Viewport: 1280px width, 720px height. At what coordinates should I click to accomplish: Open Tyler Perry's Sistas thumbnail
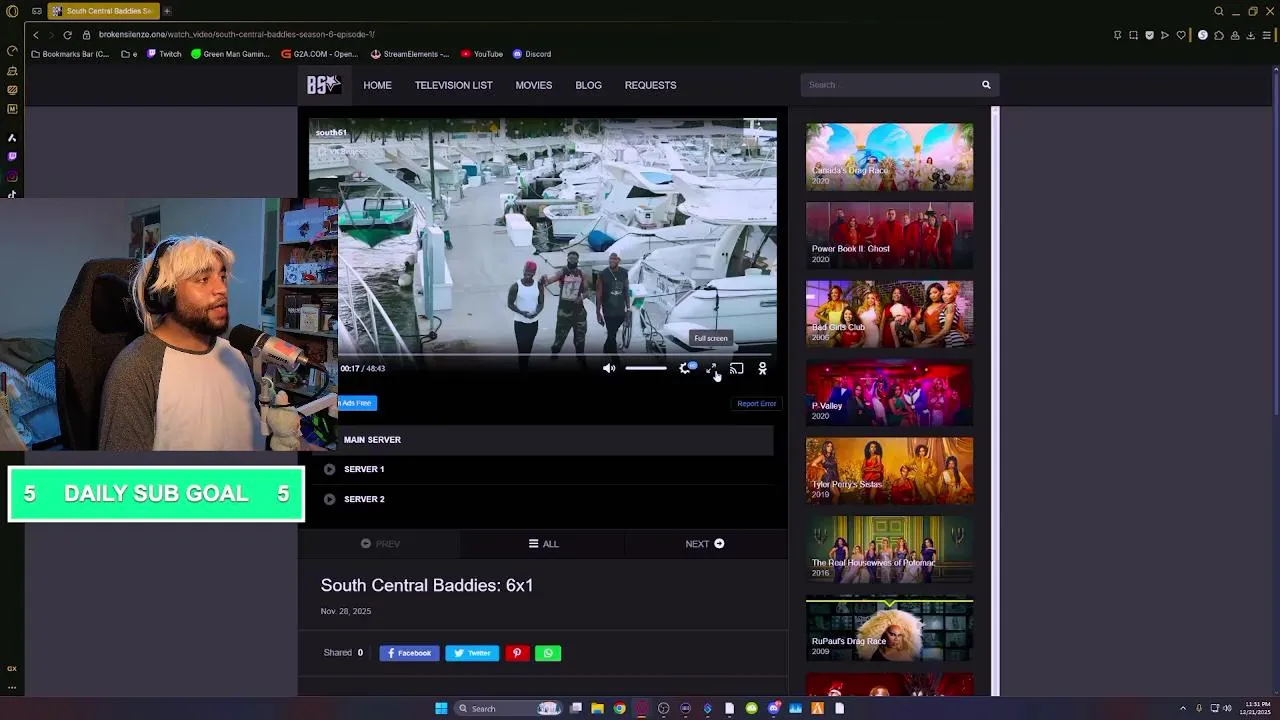pos(889,470)
